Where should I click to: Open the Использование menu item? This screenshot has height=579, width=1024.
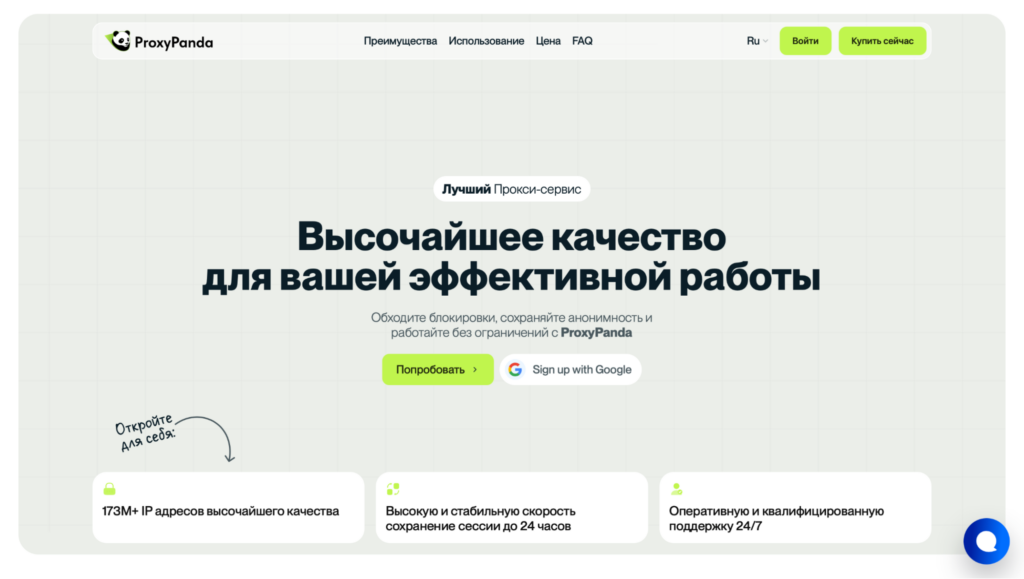click(486, 41)
